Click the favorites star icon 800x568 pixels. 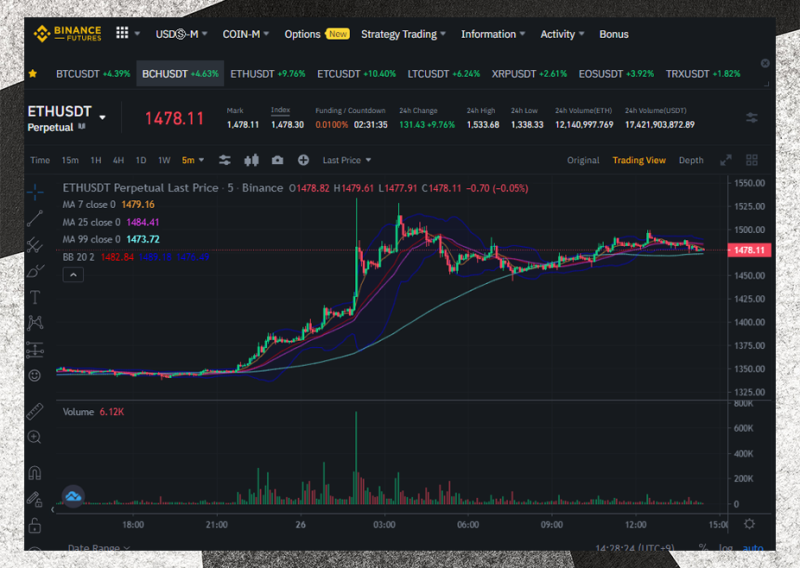tap(33, 73)
